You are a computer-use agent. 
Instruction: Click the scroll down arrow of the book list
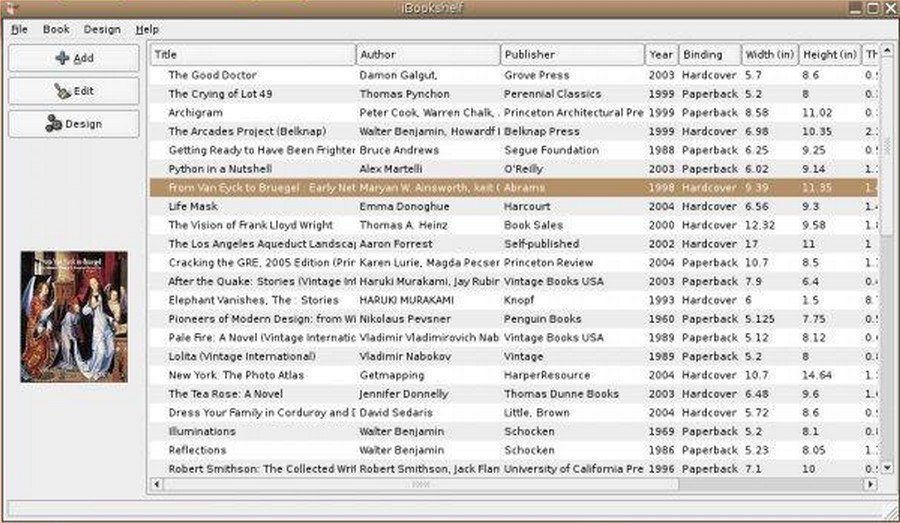(887, 468)
